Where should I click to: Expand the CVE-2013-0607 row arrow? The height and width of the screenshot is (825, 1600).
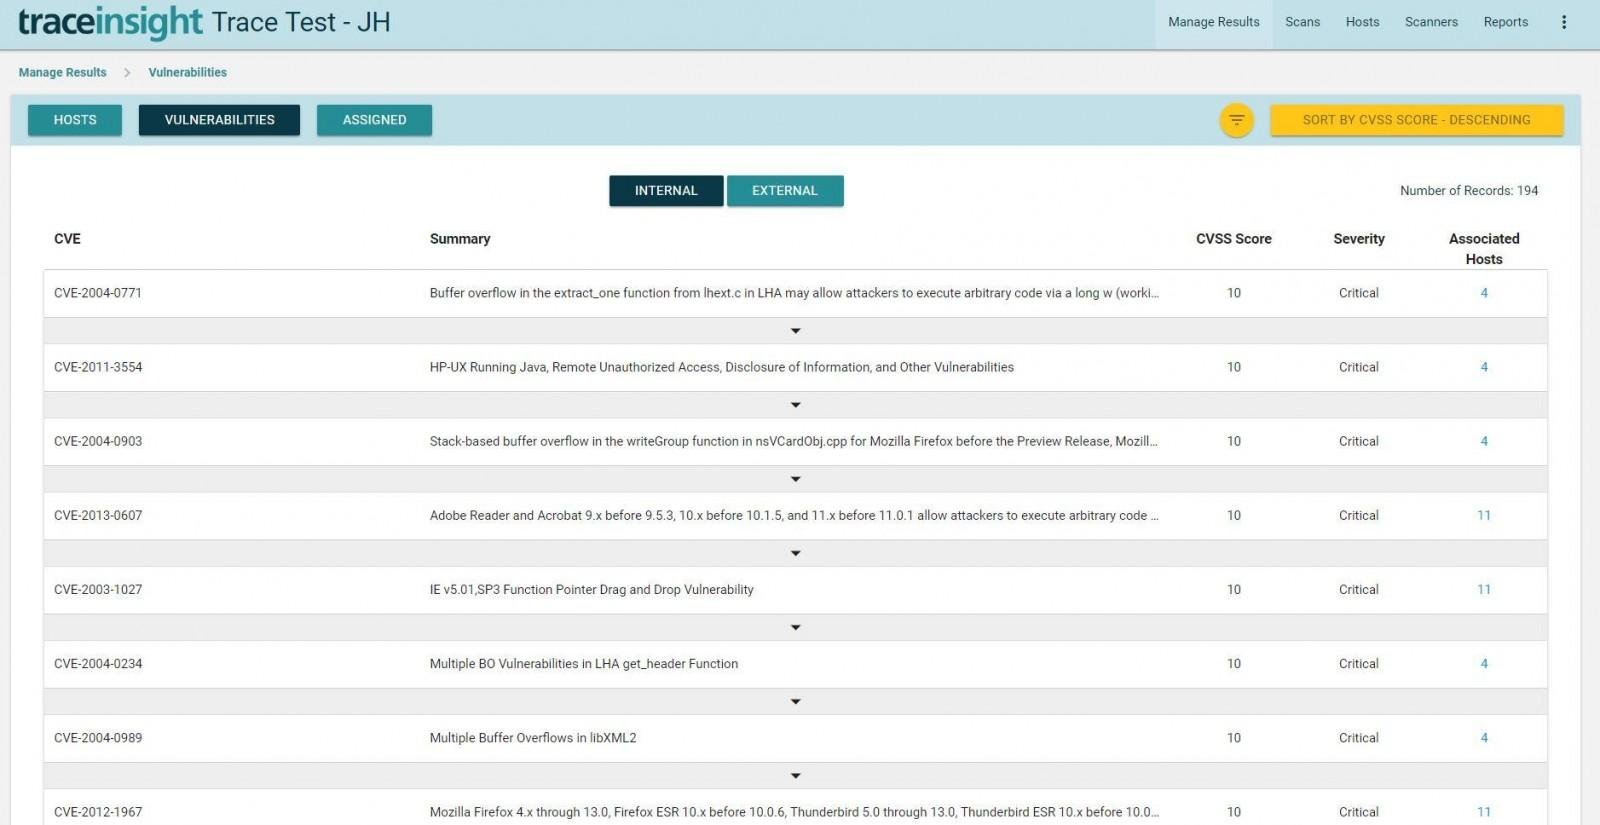[795, 553]
